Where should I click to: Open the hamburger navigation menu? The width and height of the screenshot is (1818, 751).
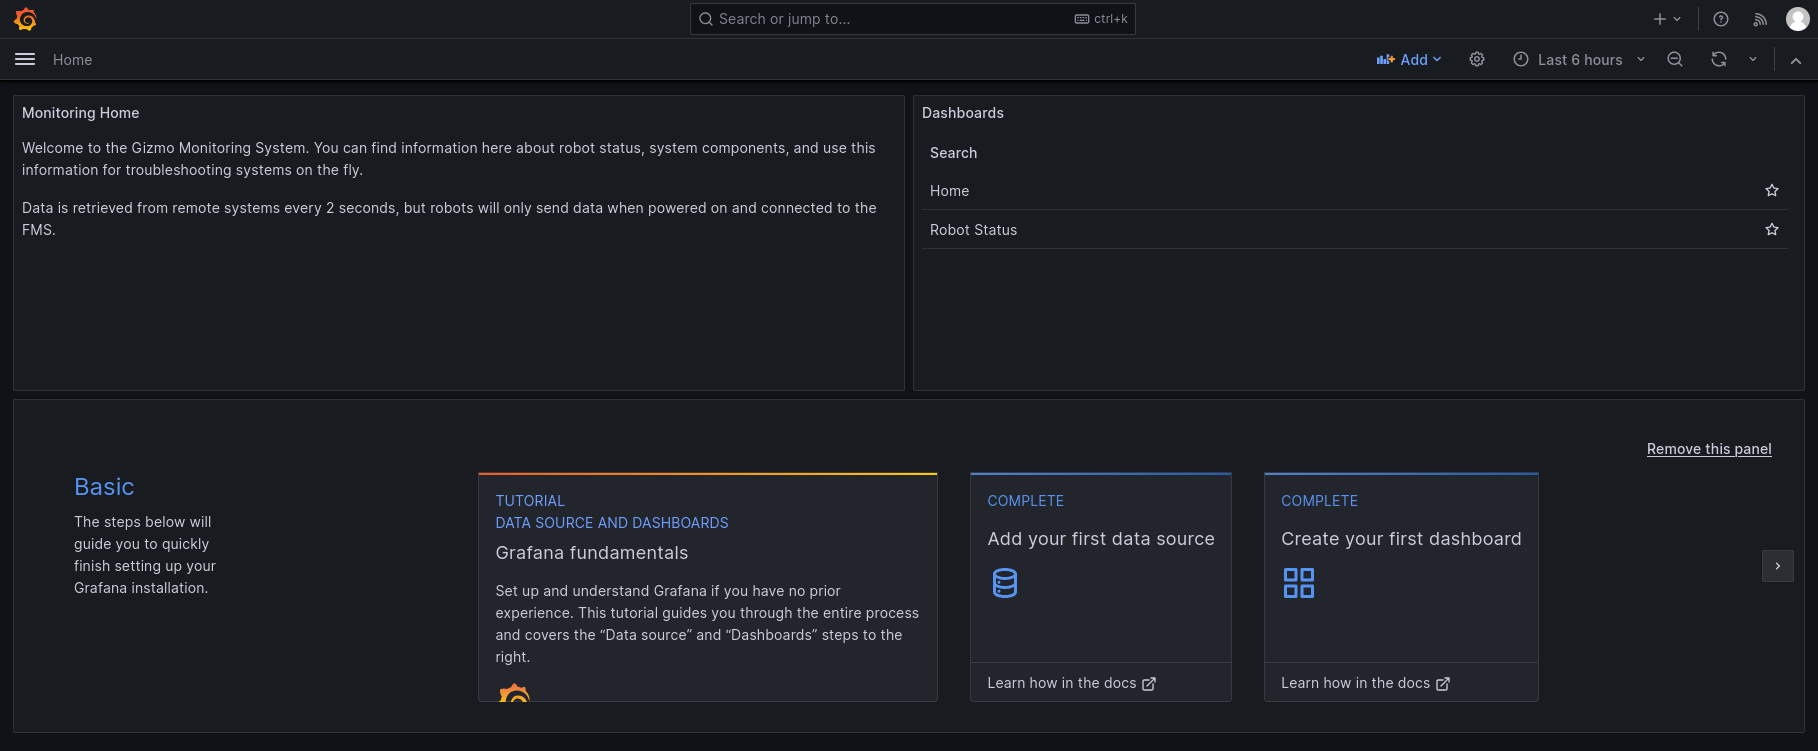pyautogui.click(x=25, y=60)
